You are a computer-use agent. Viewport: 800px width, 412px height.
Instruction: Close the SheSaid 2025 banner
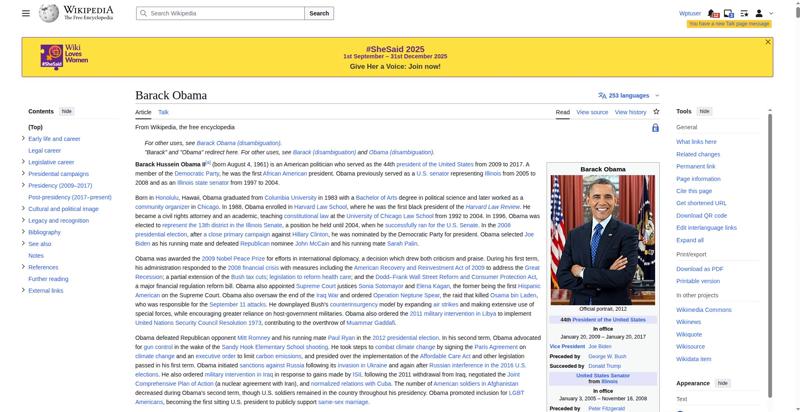pyautogui.click(x=768, y=42)
